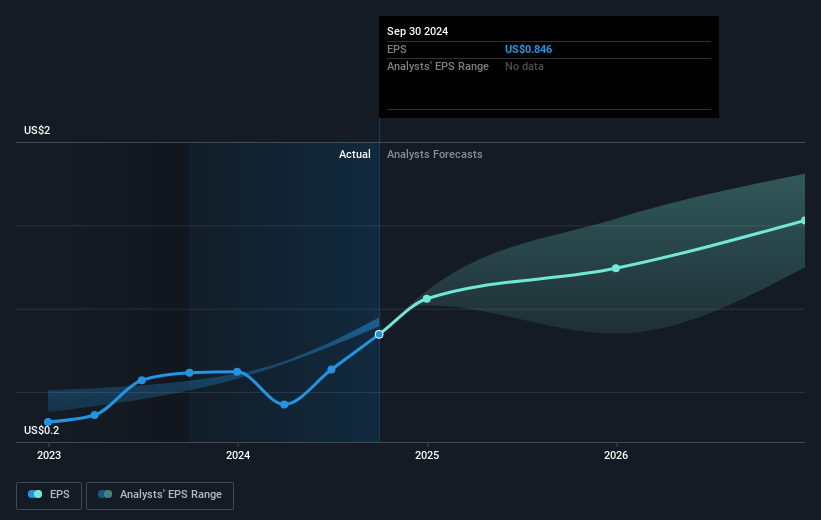Select the EPS data point at 2024
The image size is (821, 520).
click(x=237, y=372)
